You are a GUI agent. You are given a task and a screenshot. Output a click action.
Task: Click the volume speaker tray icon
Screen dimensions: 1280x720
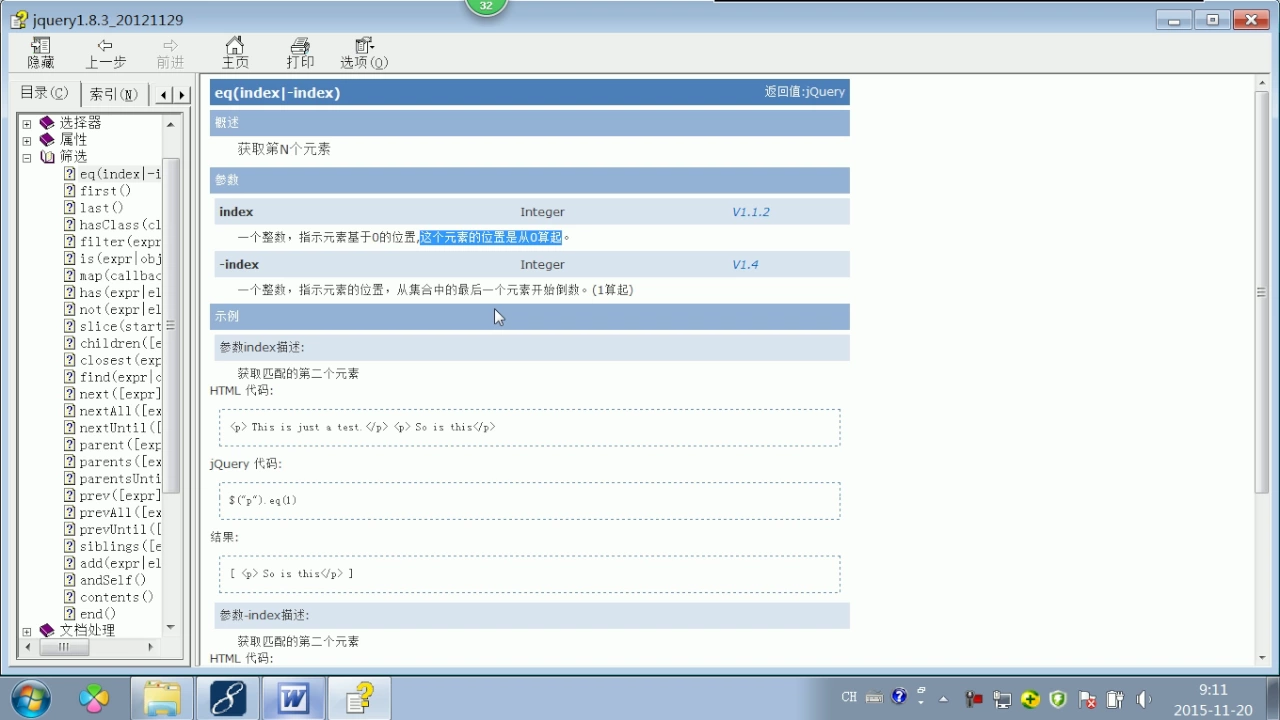pos(1144,699)
